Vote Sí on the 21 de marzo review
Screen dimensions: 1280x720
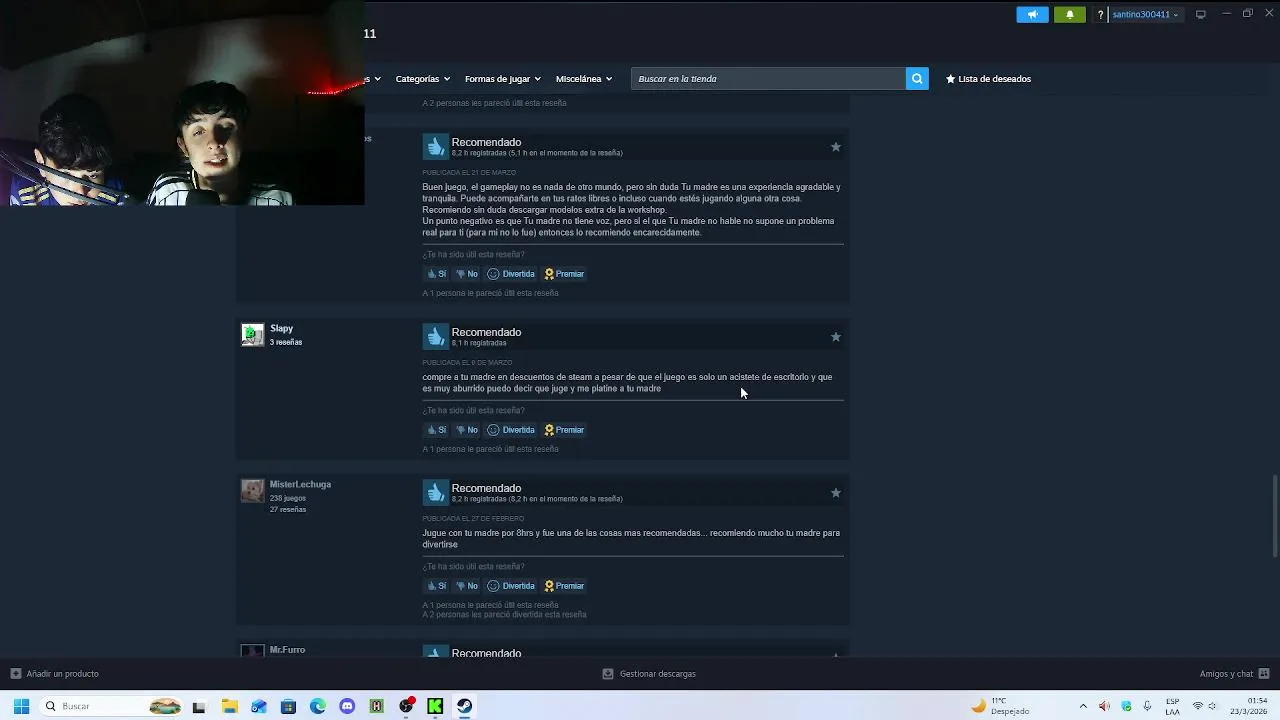[x=436, y=274]
